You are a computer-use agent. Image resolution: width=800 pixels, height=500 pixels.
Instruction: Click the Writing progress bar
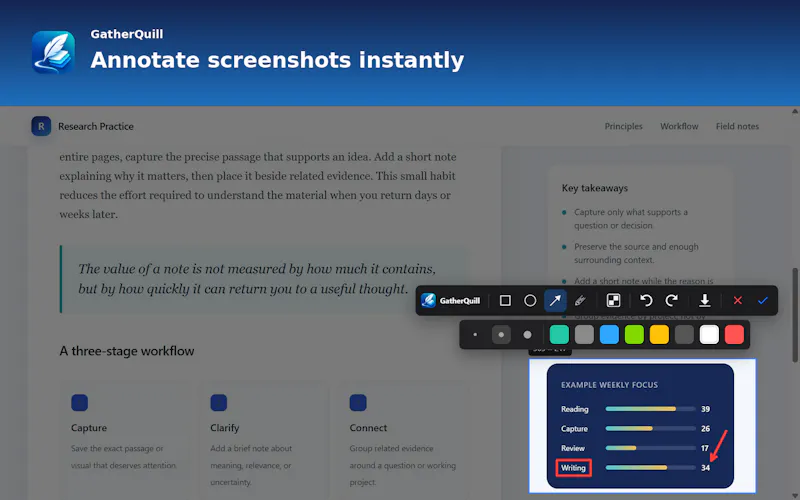pyautogui.click(x=651, y=467)
